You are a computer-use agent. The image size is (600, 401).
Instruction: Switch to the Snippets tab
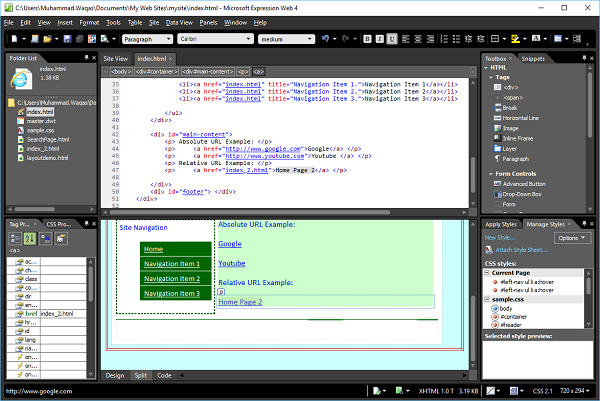[x=533, y=59]
